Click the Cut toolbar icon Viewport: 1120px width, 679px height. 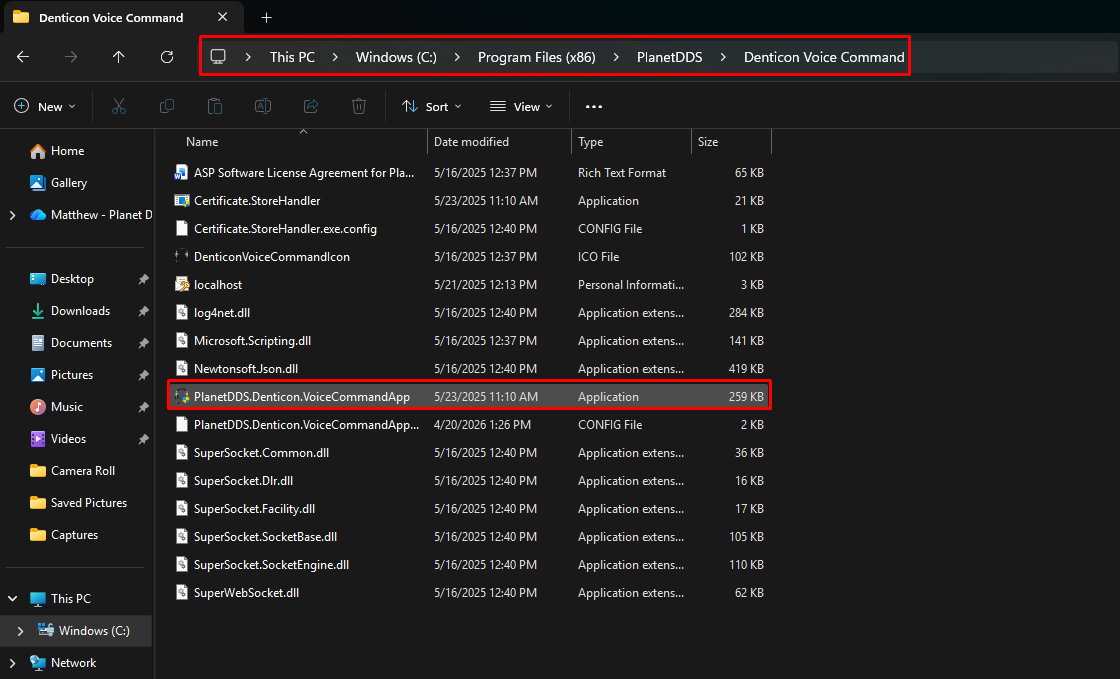(119, 106)
